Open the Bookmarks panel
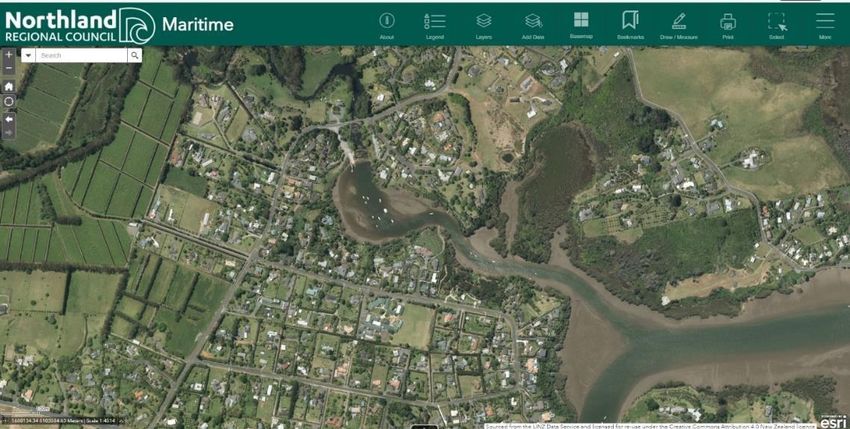 point(630,24)
